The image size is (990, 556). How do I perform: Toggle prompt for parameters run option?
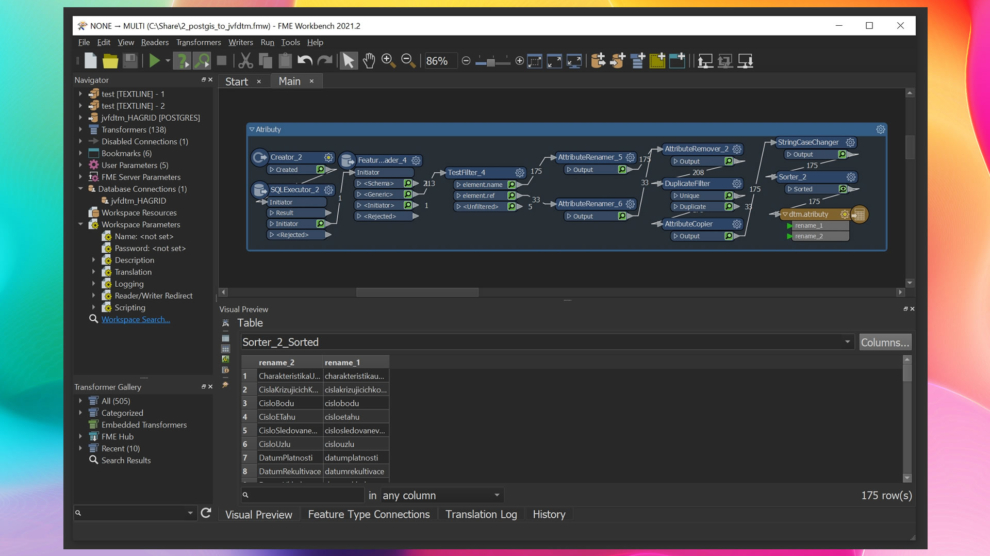182,61
